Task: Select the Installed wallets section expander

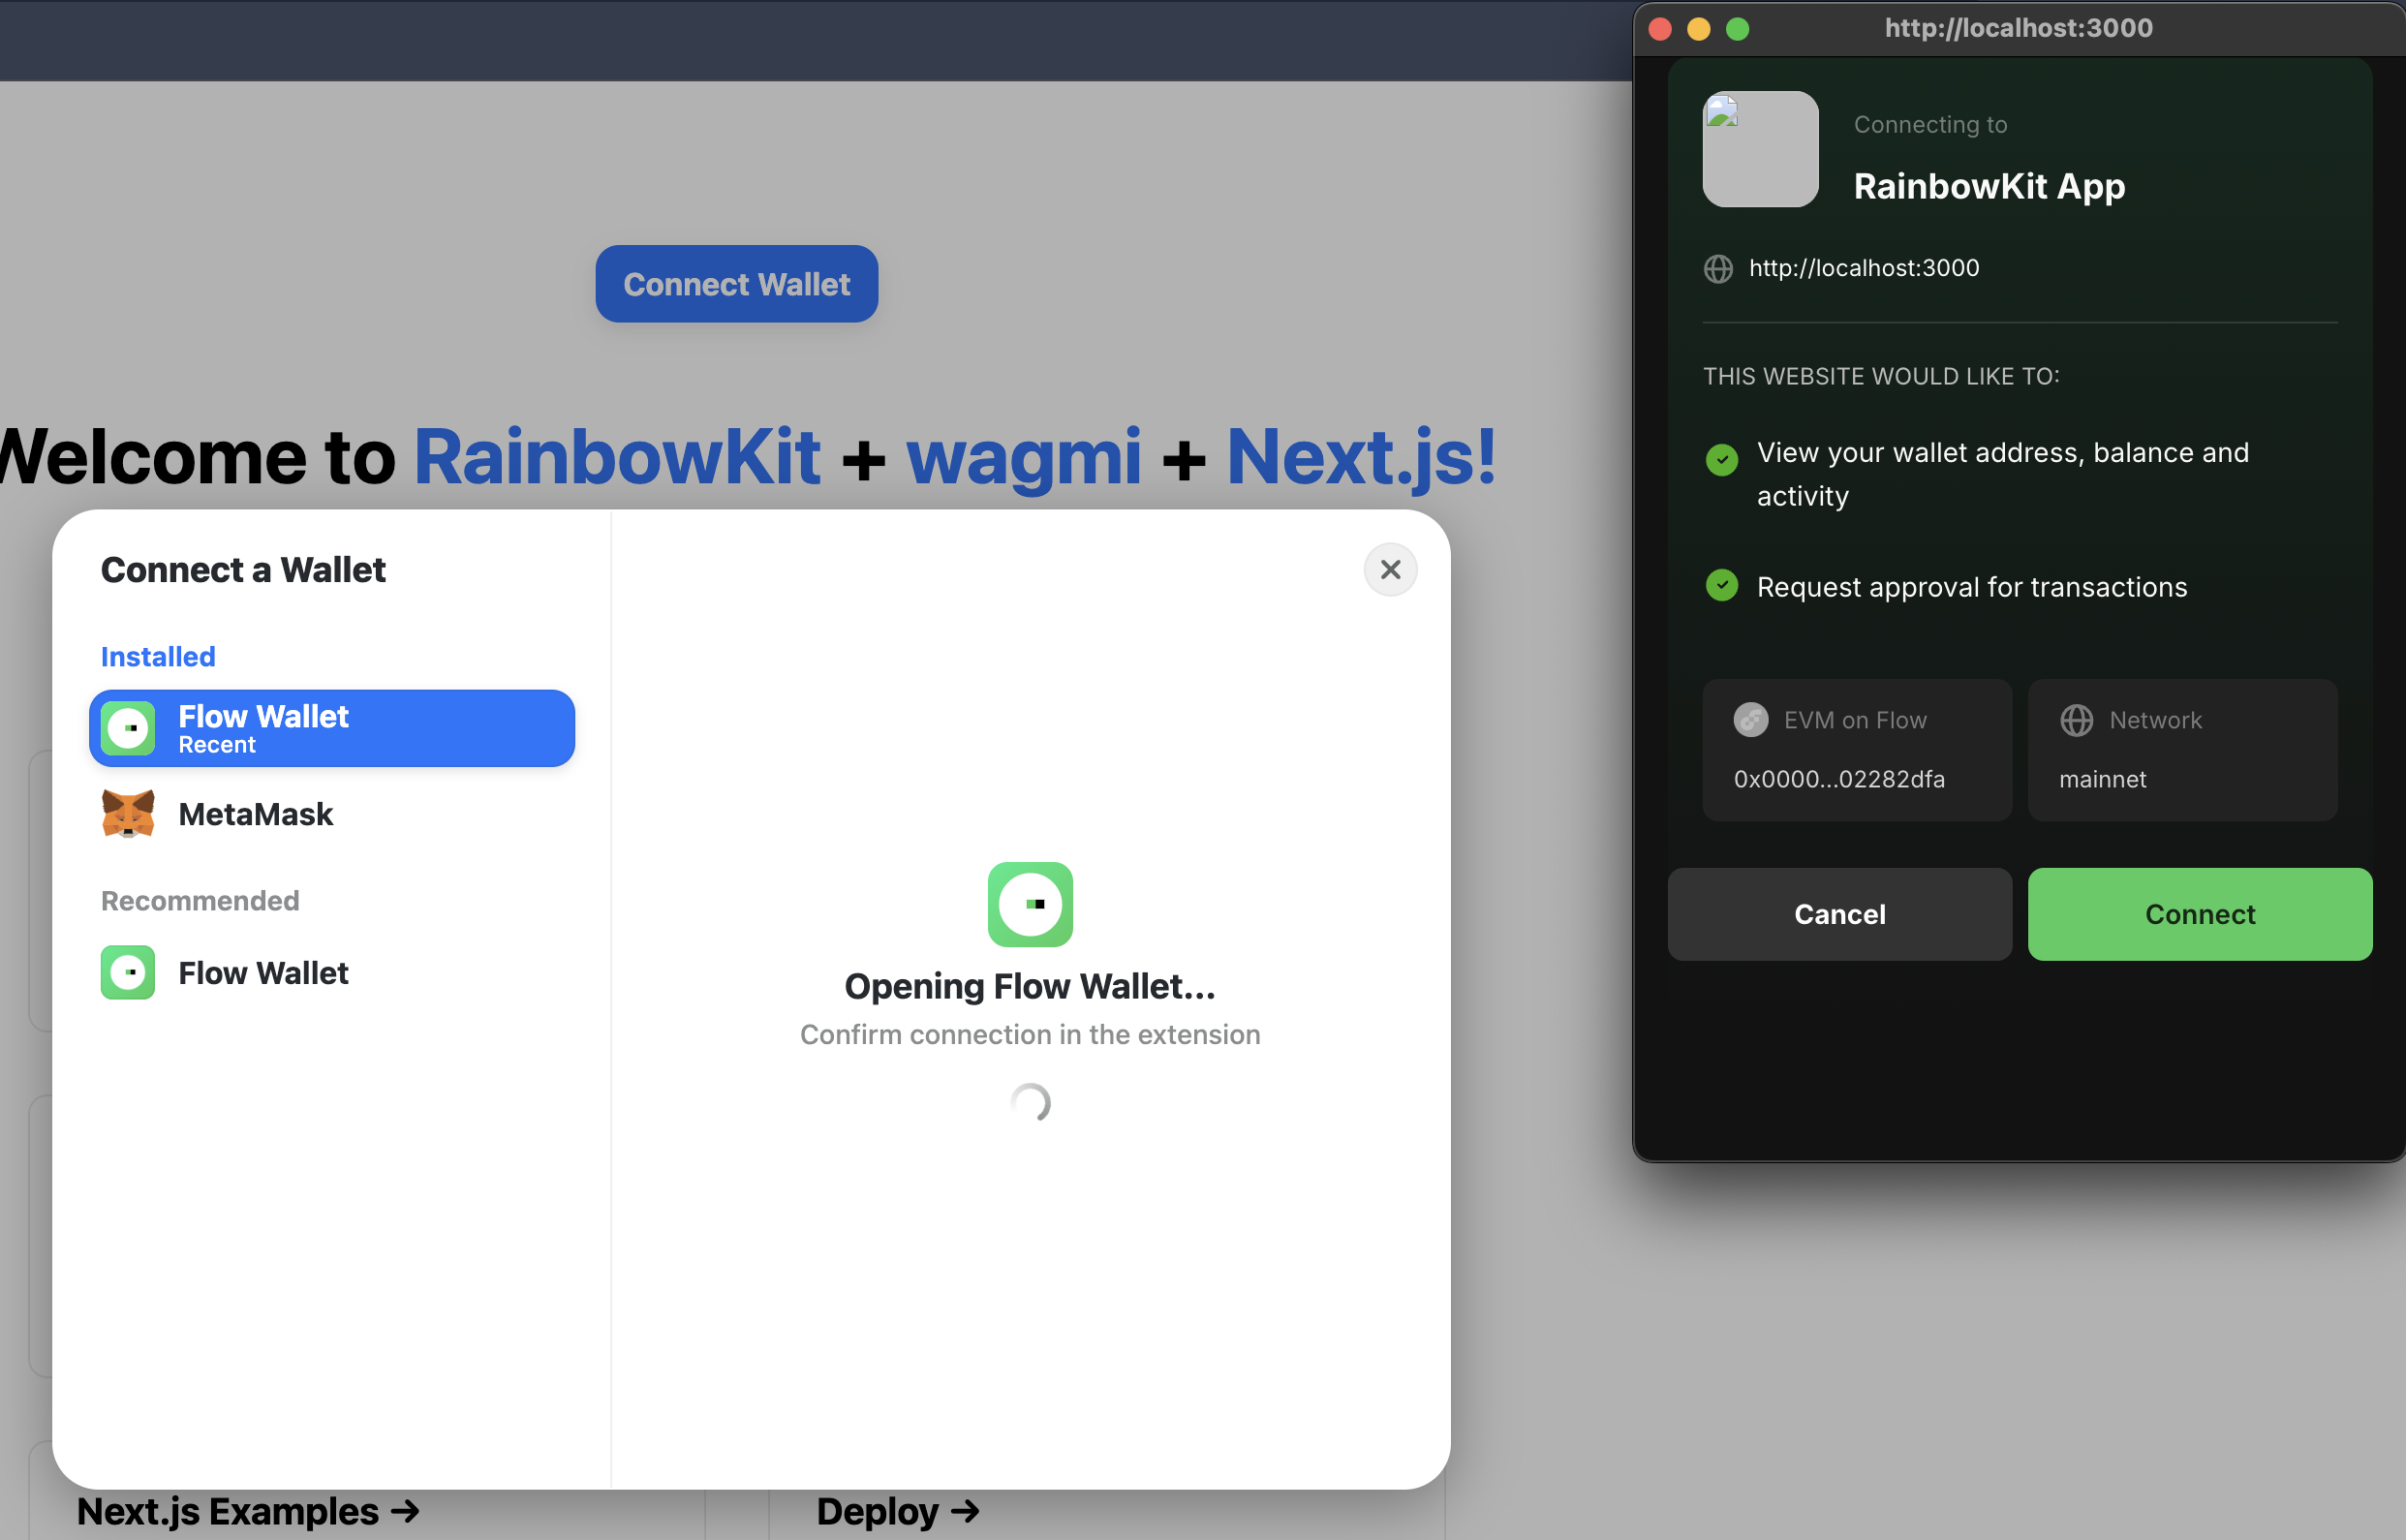Action: pos(158,656)
